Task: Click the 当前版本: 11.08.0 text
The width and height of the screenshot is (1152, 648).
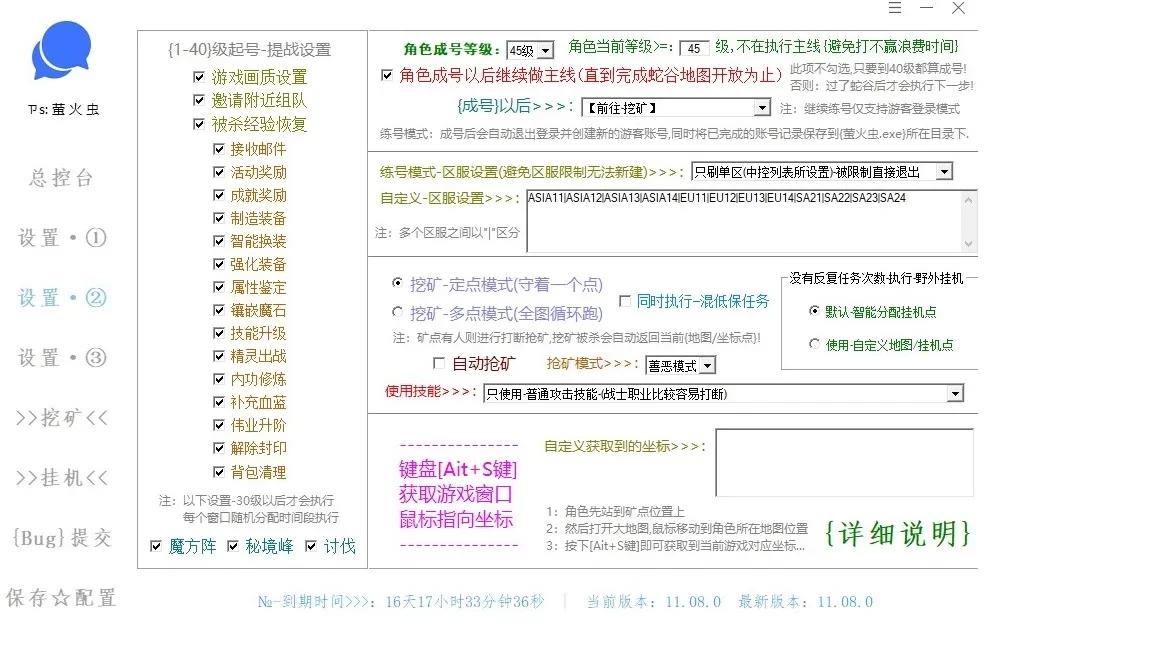Action: coord(654,602)
